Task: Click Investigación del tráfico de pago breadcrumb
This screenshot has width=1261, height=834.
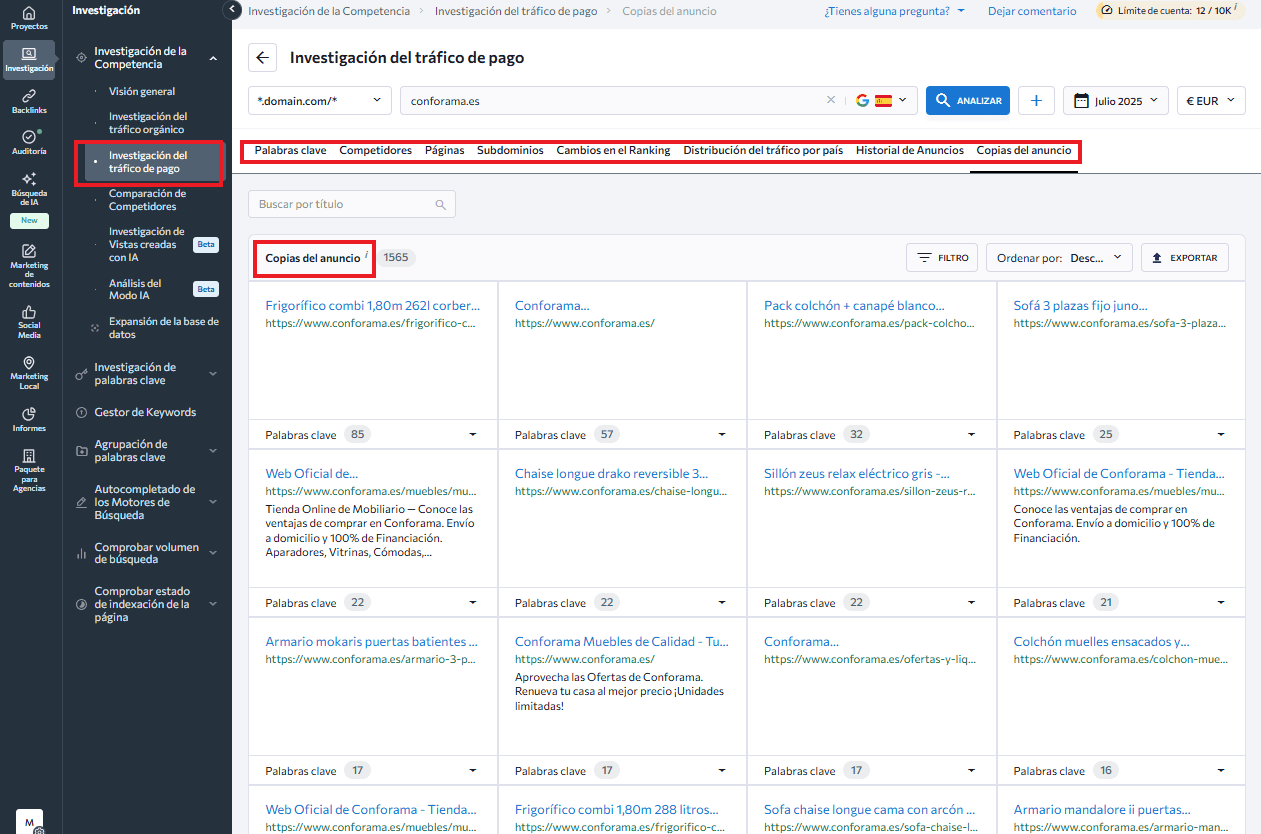Action: (516, 11)
